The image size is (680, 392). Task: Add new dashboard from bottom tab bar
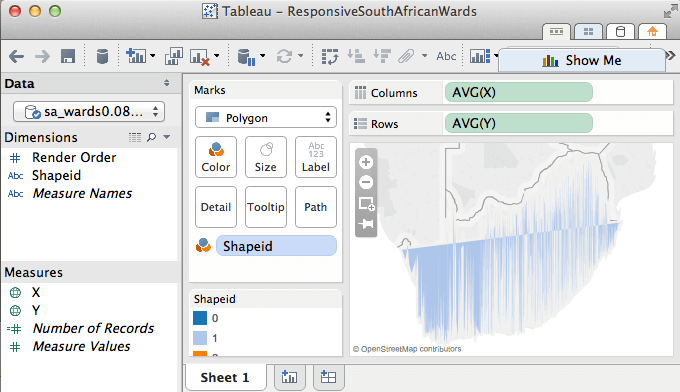pos(328,377)
